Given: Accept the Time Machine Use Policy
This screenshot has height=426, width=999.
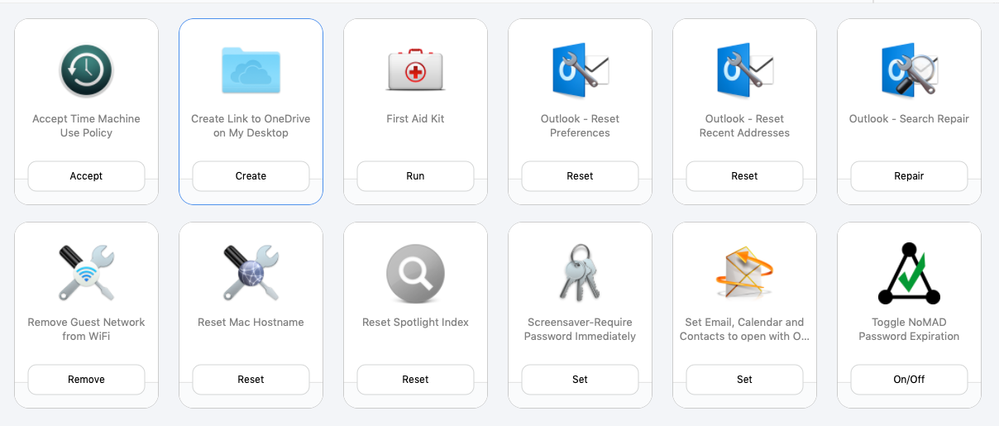Looking at the screenshot, I should tap(86, 176).
